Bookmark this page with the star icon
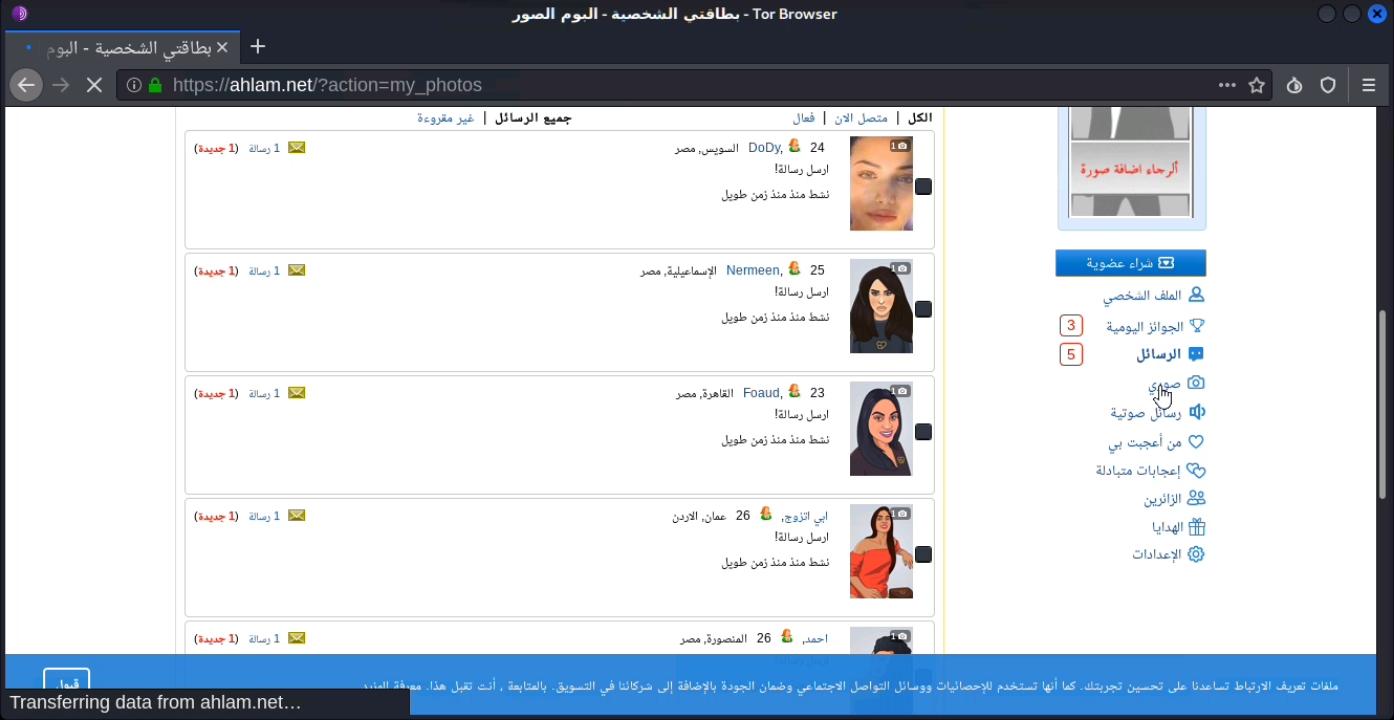This screenshot has height=720, width=1394. (x=1257, y=85)
